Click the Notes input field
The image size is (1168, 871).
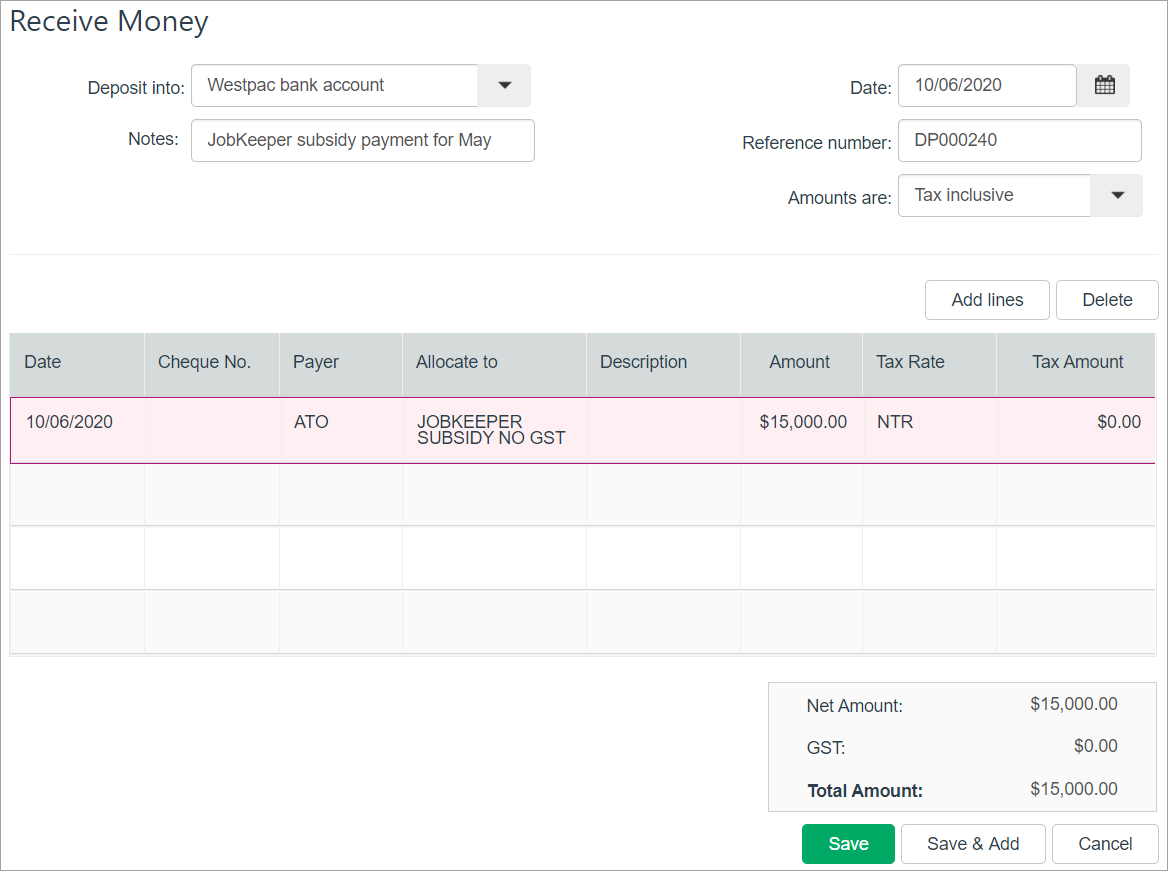362,141
